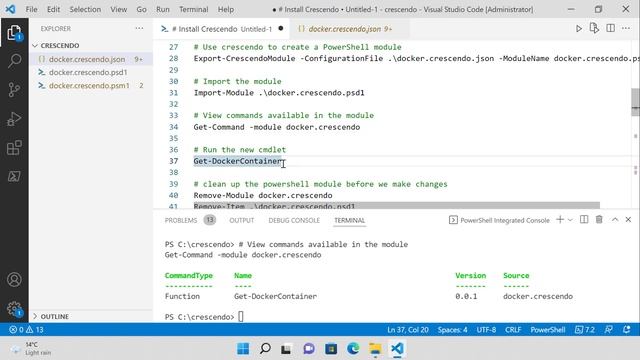Switch to the DEBUG CONSOLE tab
The width and height of the screenshot is (640, 360).
[294, 220]
